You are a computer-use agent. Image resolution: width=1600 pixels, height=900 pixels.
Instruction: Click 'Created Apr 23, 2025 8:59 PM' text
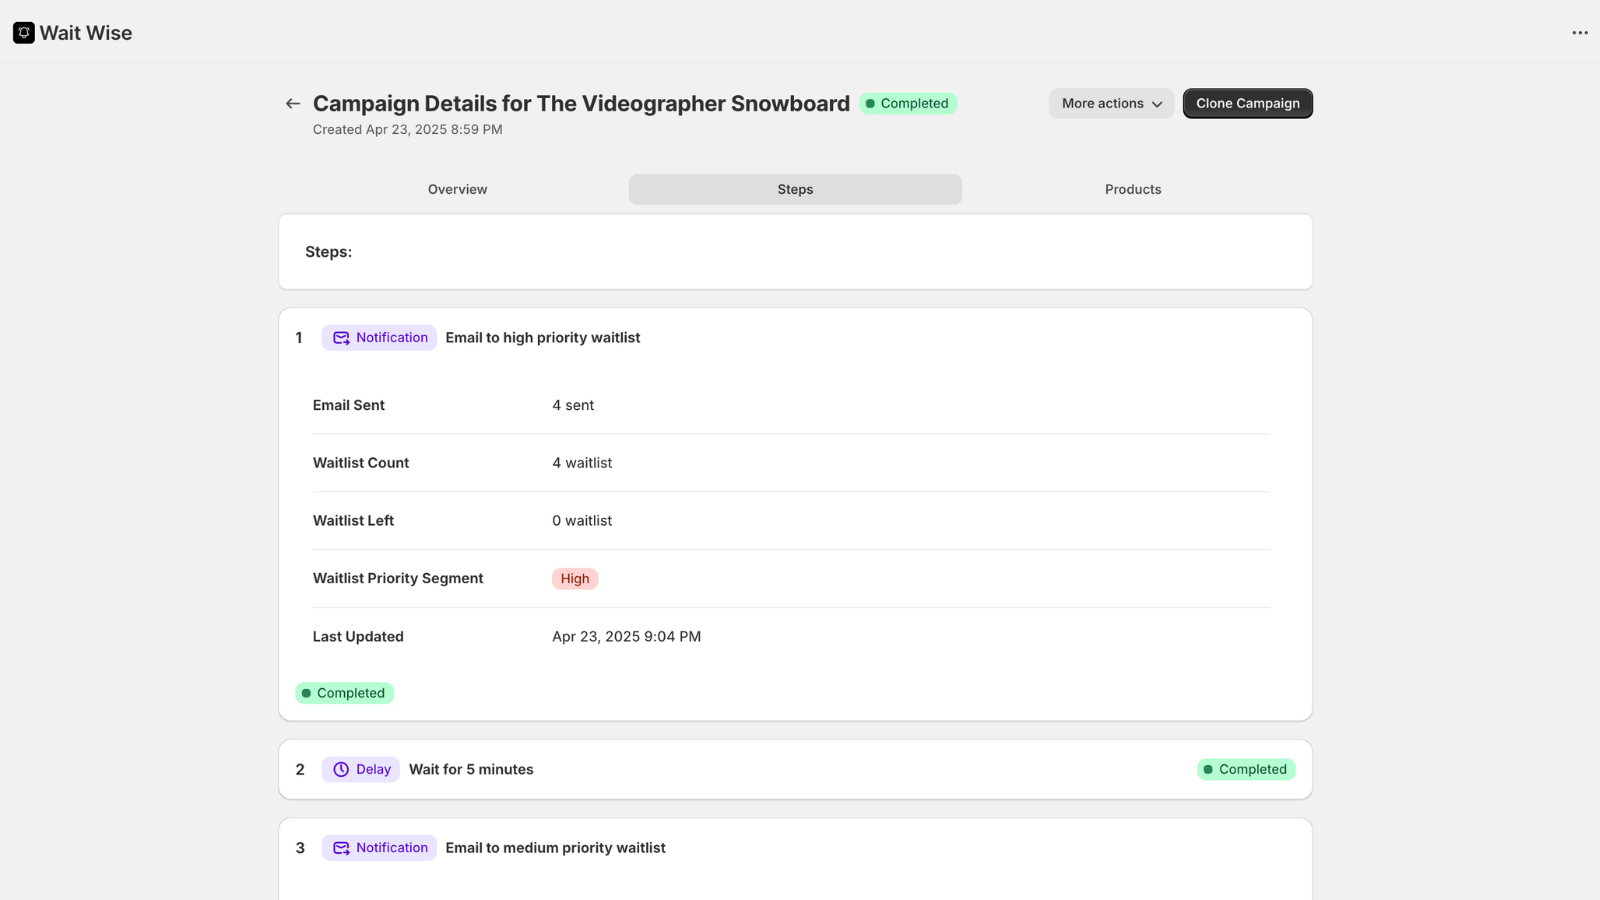408,129
